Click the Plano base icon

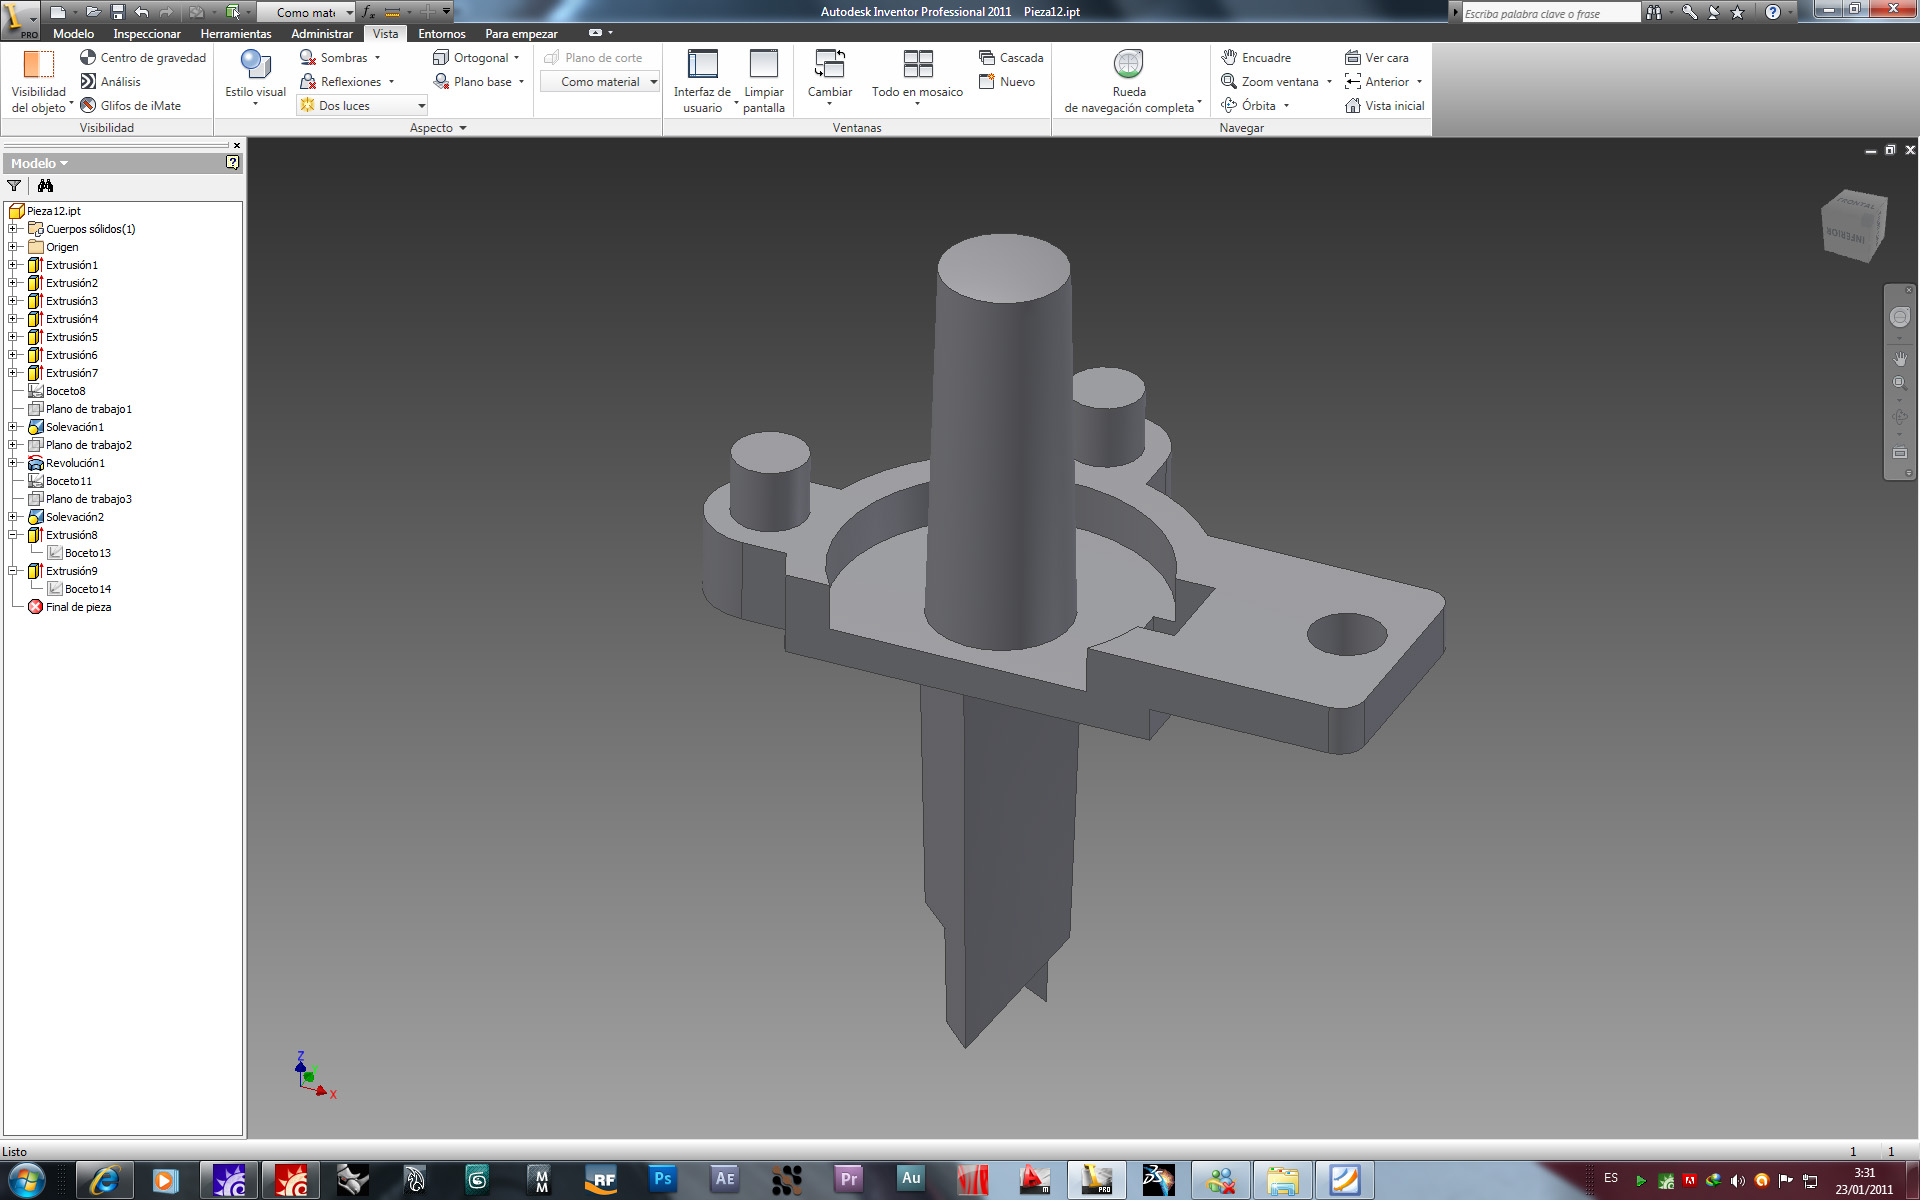tap(441, 82)
